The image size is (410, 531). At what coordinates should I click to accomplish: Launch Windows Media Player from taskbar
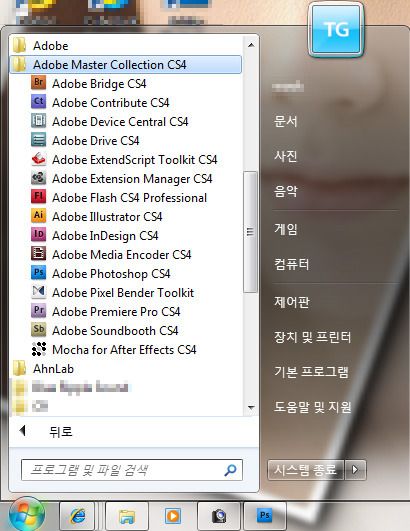click(173, 516)
